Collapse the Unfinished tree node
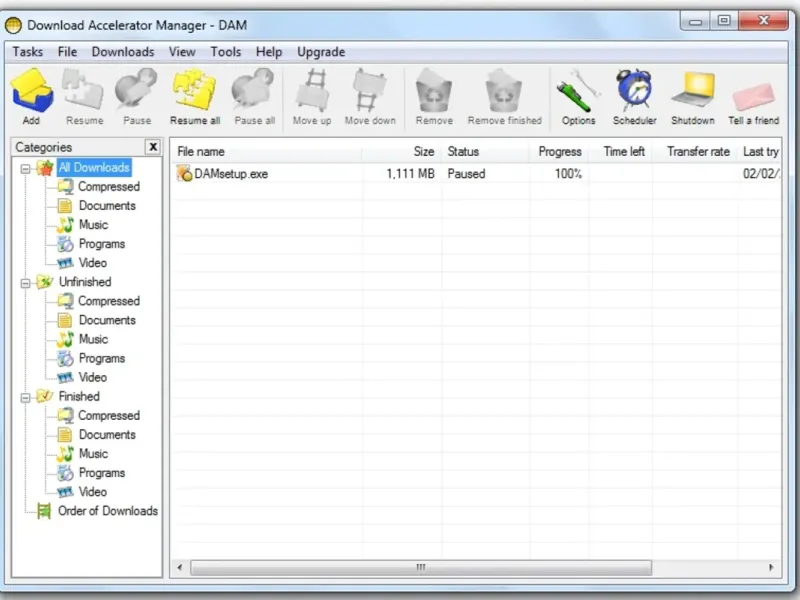Viewport: 800px width, 600px height. (25, 283)
